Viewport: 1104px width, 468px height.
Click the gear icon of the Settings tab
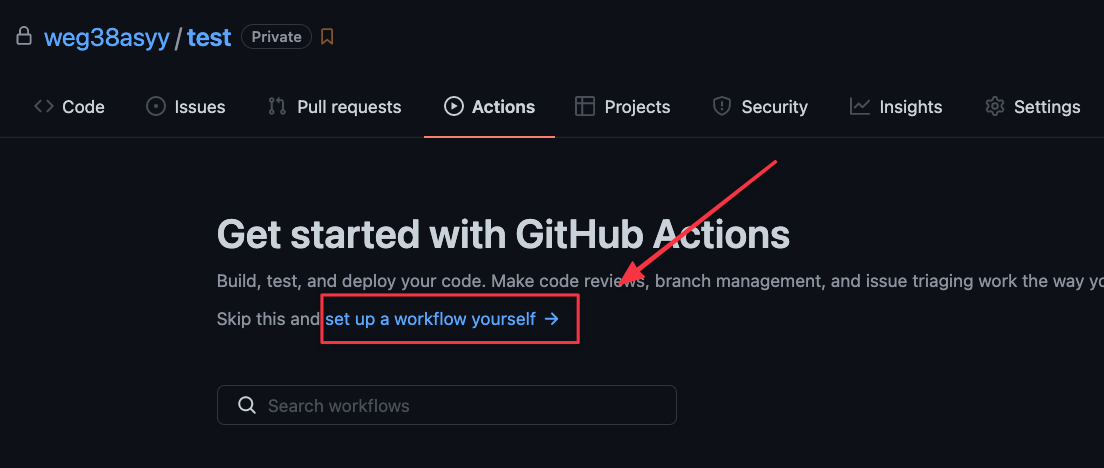pyautogui.click(x=994, y=106)
